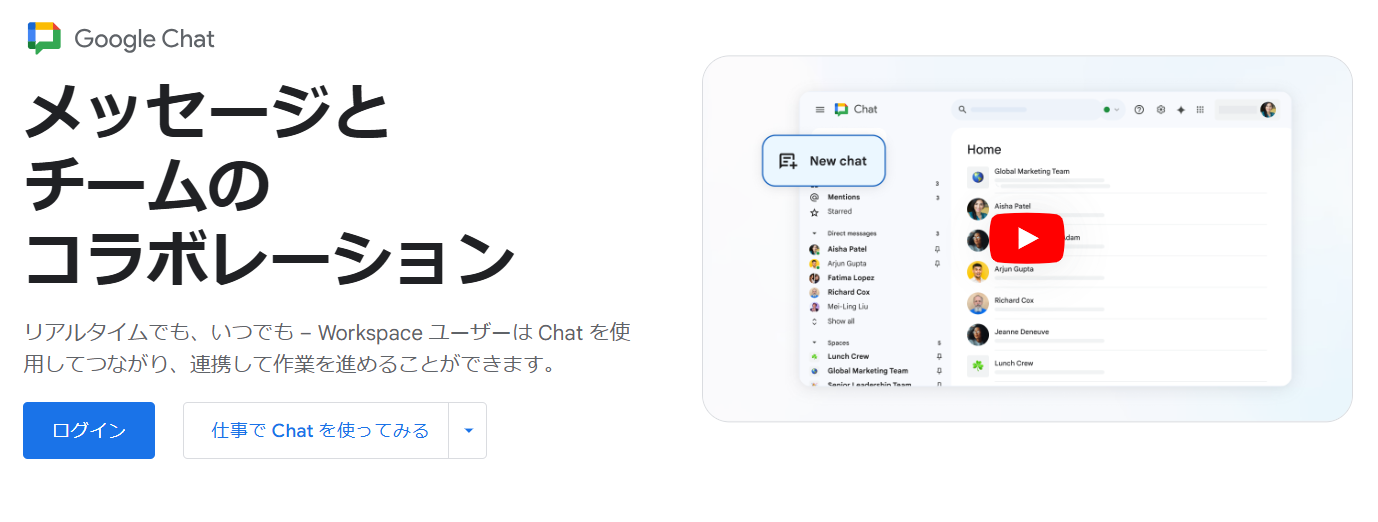Play the YouTube video preview
Viewport: 1378px width, 522px height.
[x=1027, y=239]
